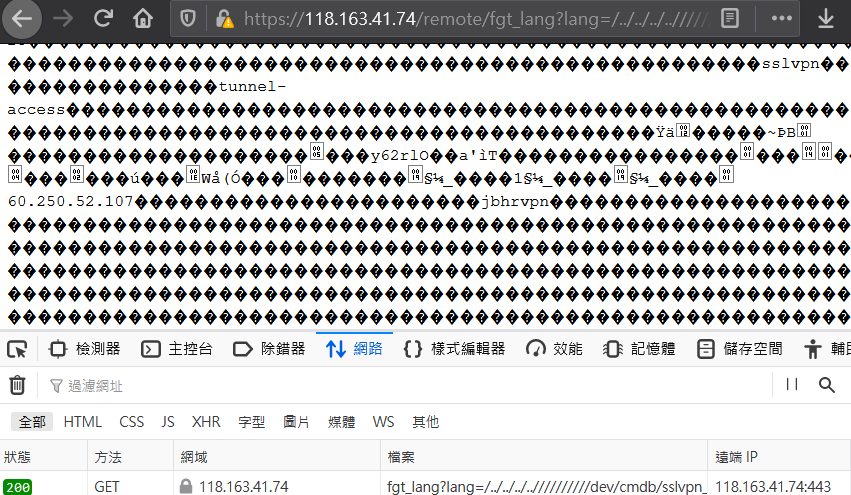Open the accessibility panel tab

click(x=826, y=349)
